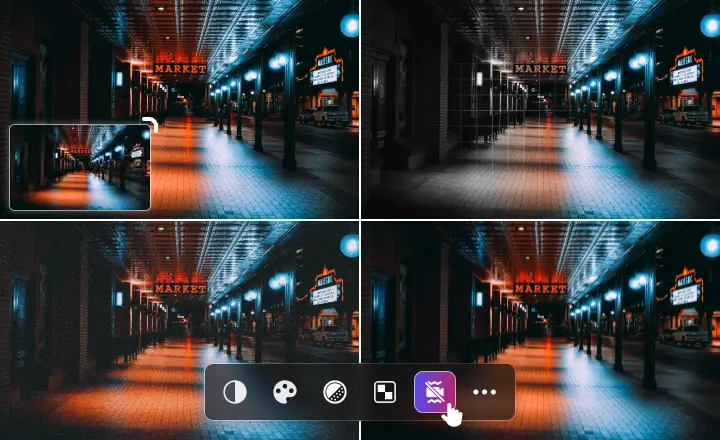Toggle the purple video stabilization button
Image resolution: width=720 pixels, height=440 pixels.
click(435, 392)
